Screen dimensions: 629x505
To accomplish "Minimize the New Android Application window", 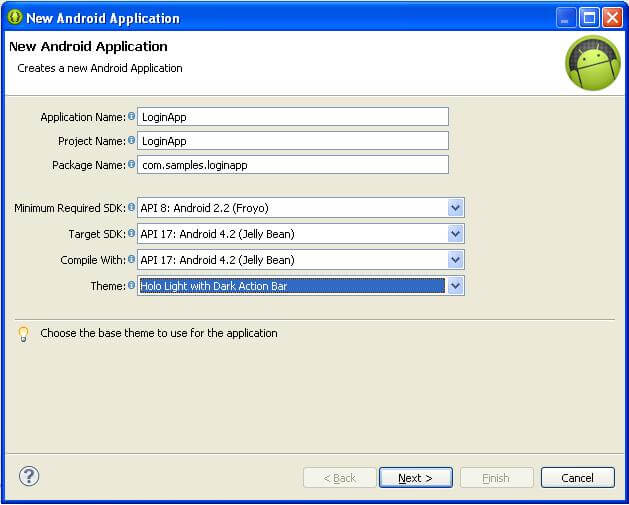I will pos(566,18).
